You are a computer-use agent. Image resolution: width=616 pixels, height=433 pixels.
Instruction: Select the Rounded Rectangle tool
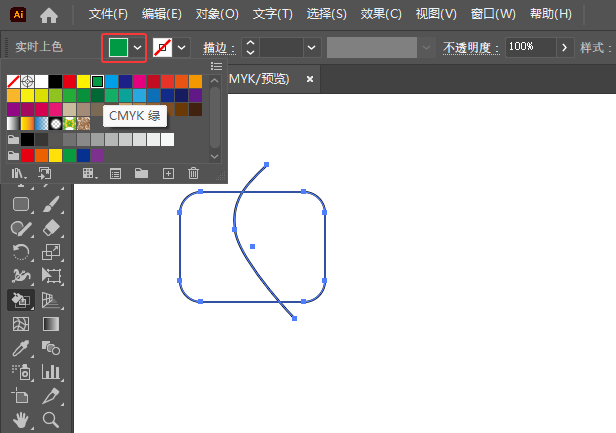point(21,204)
